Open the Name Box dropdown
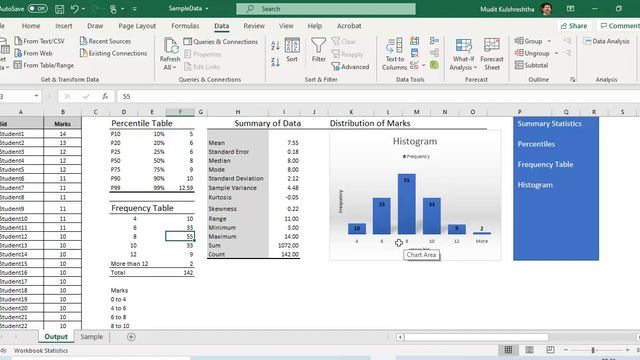 36,96
